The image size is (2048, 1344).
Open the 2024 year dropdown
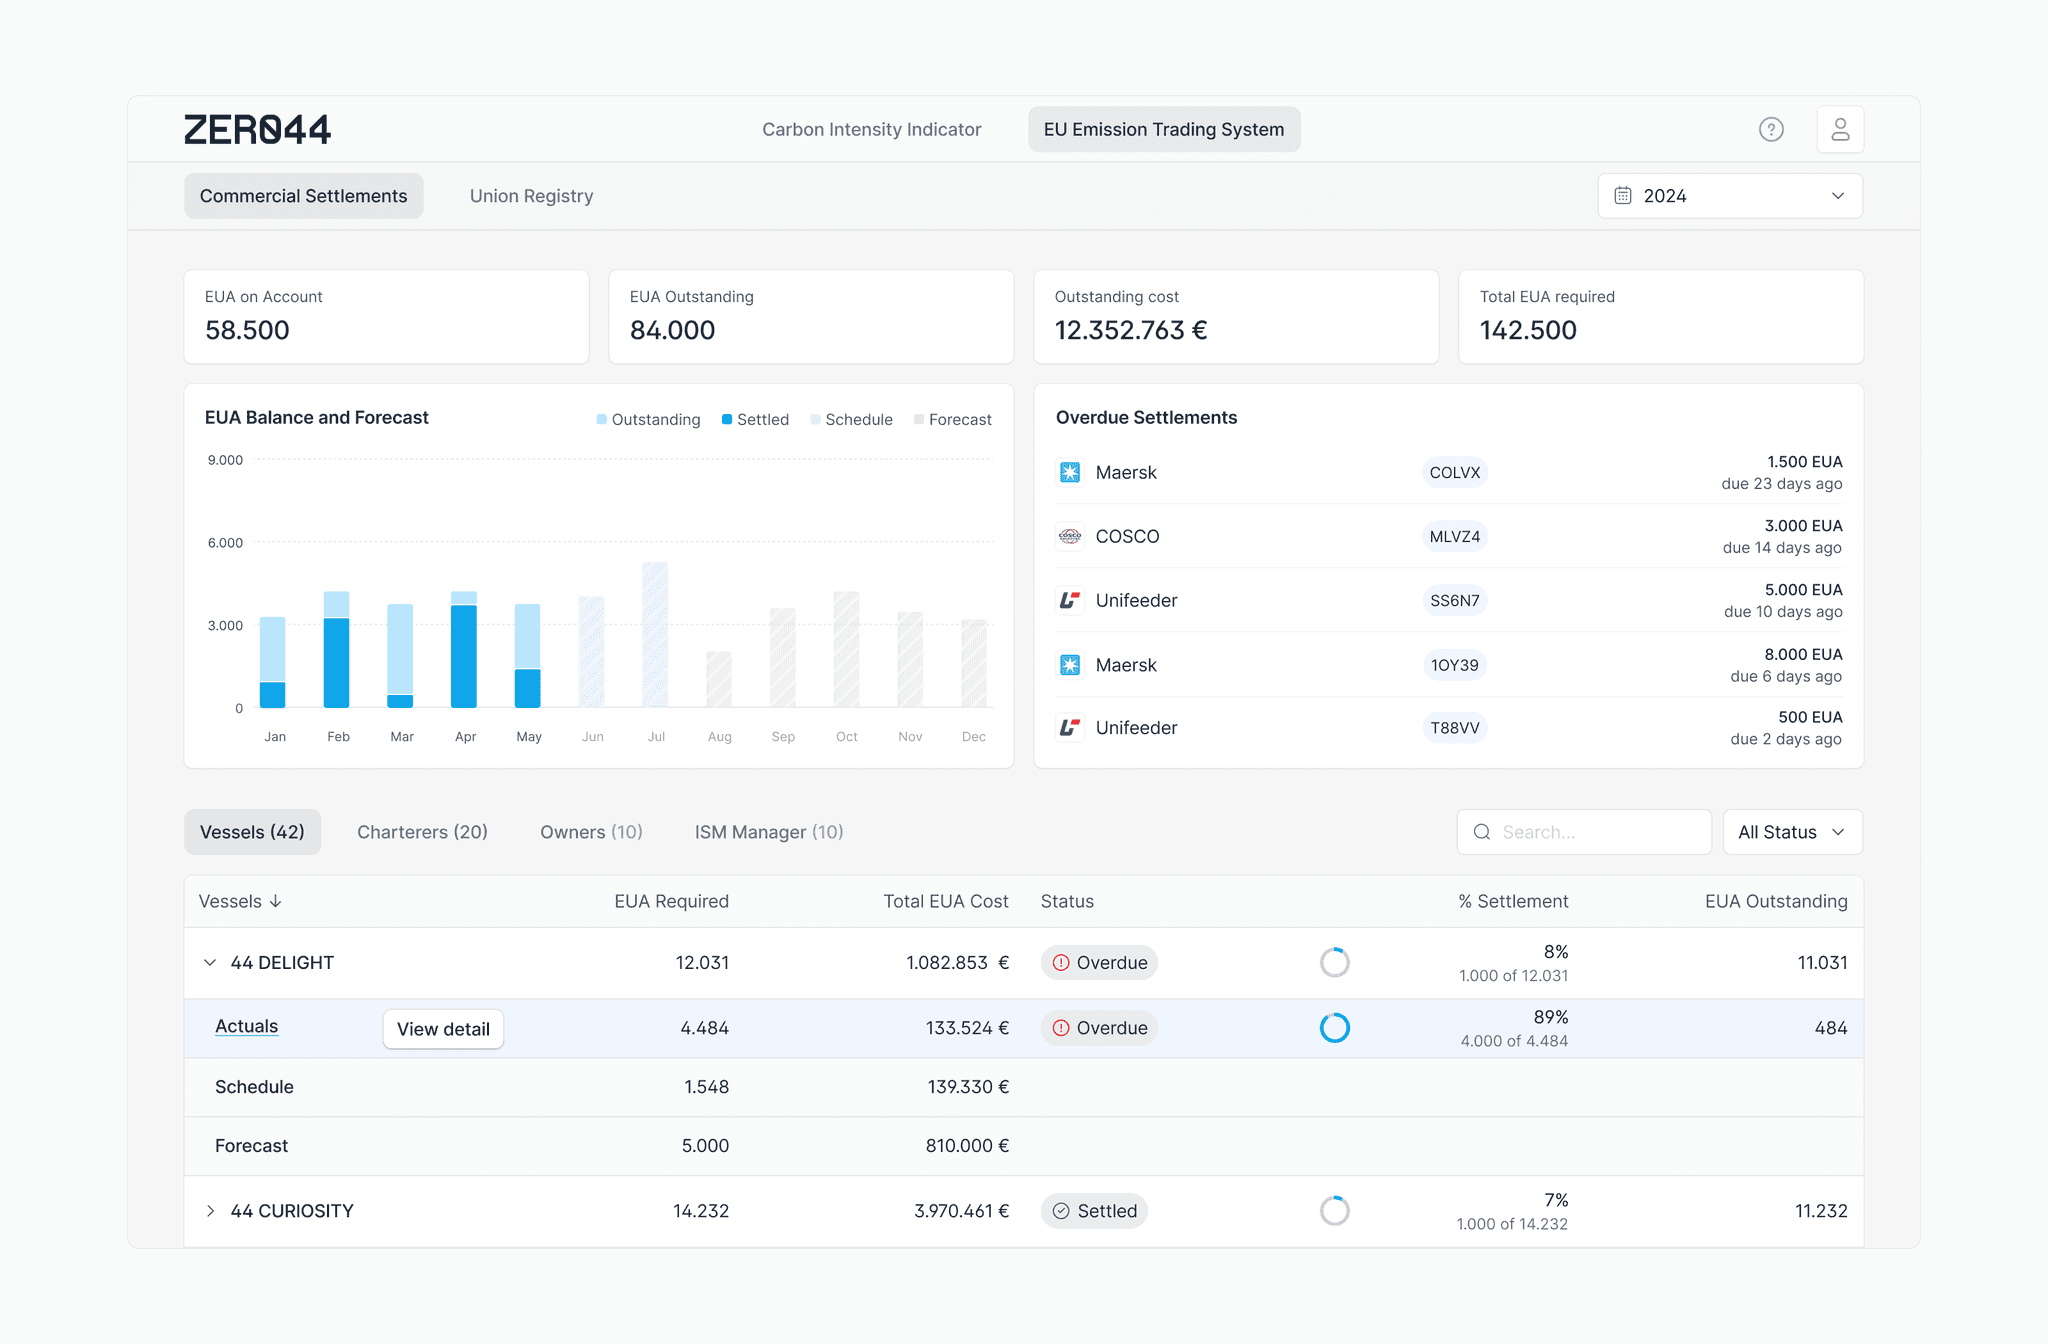click(x=1730, y=196)
